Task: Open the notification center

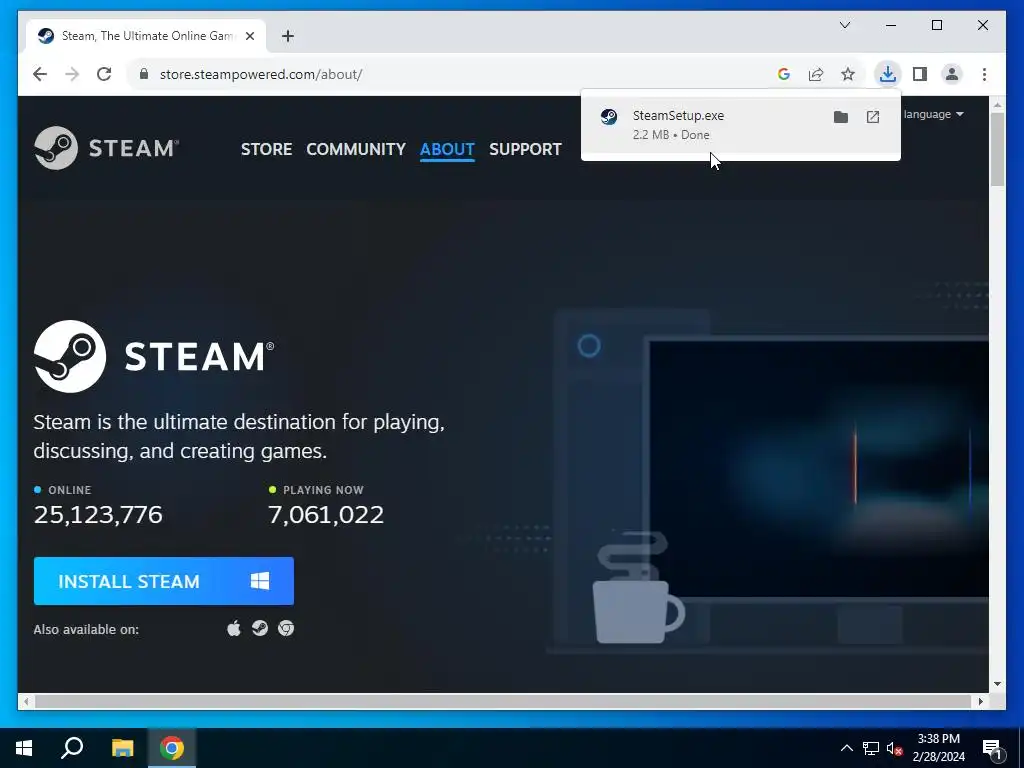Action: 993,748
